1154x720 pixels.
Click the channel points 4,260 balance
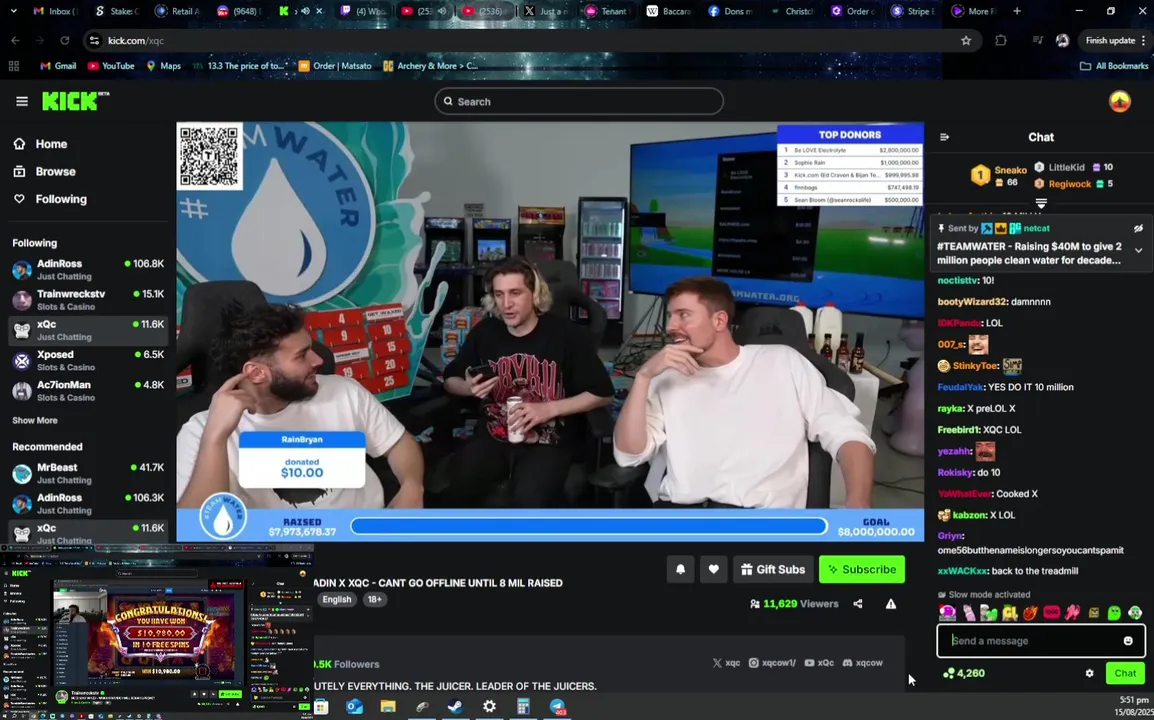coord(963,673)
